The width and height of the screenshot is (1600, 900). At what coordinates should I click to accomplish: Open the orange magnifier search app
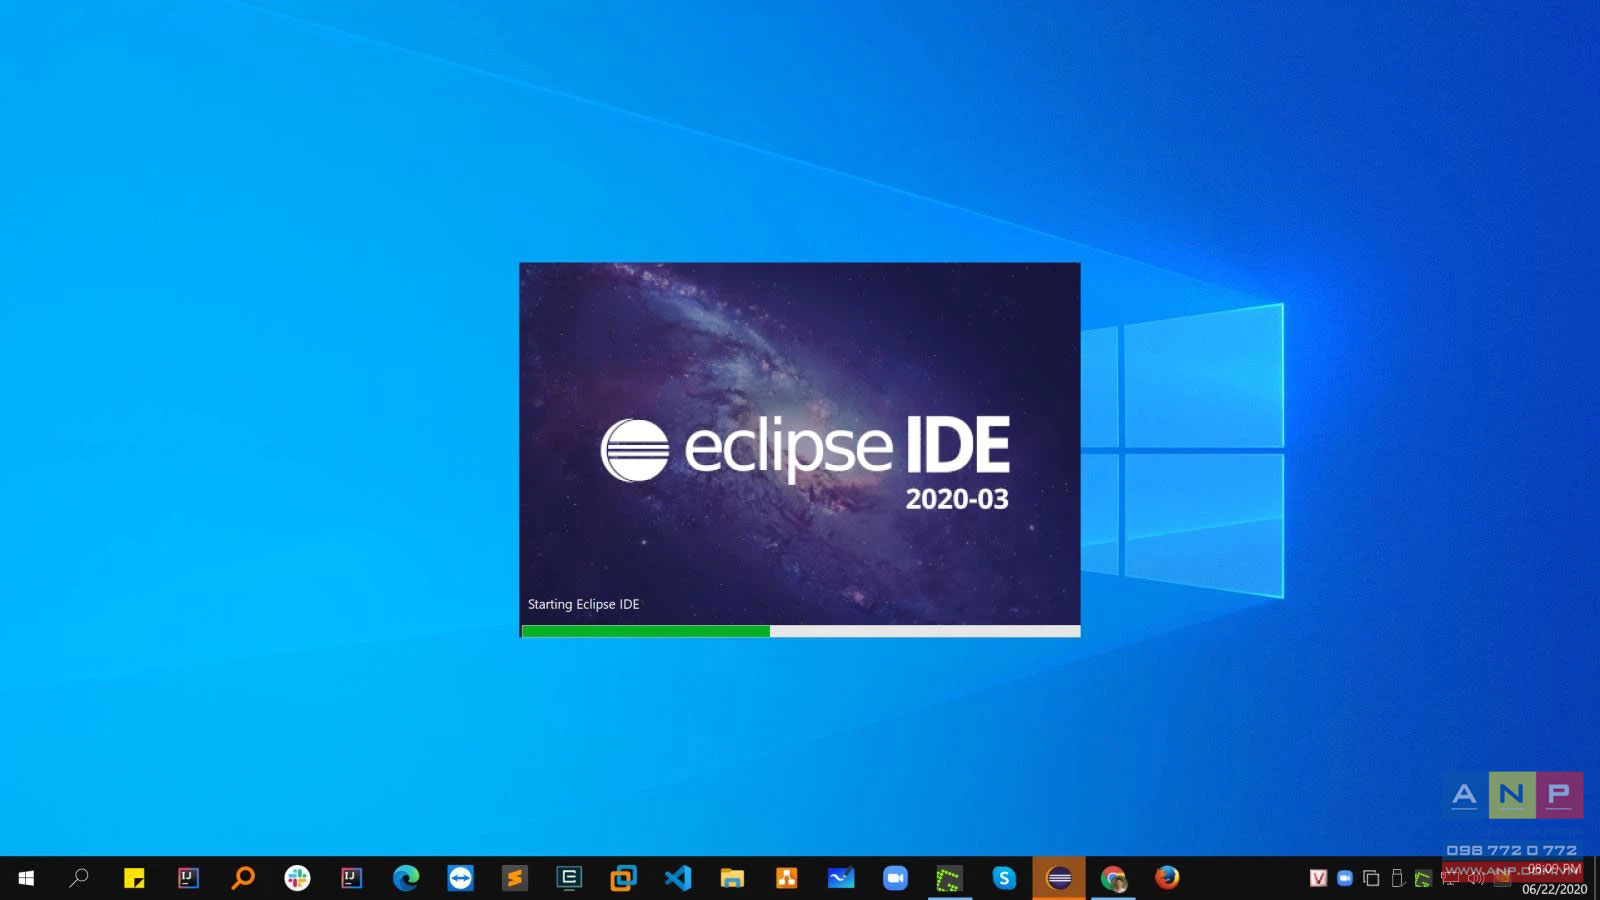[242, 878]
